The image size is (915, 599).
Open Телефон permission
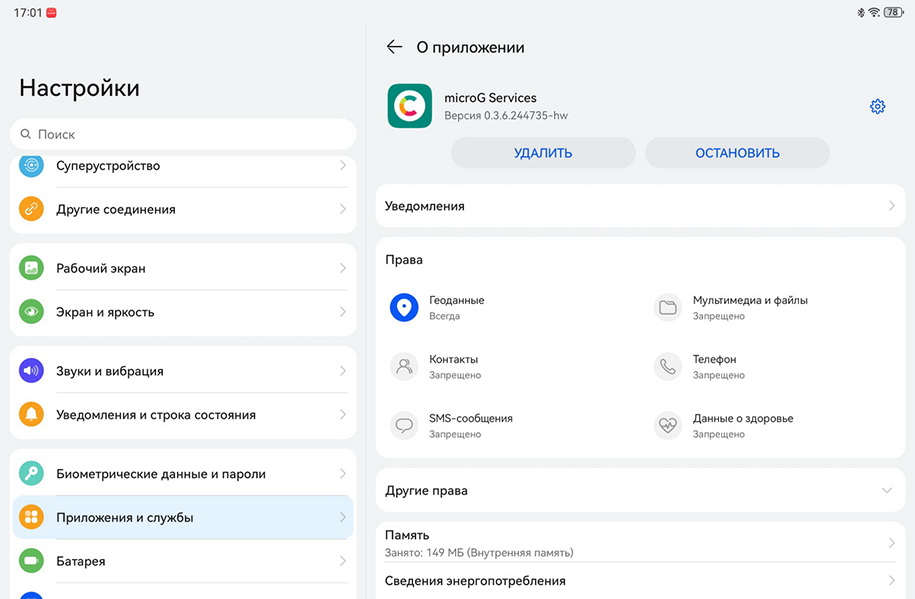(x=715, y=366)
